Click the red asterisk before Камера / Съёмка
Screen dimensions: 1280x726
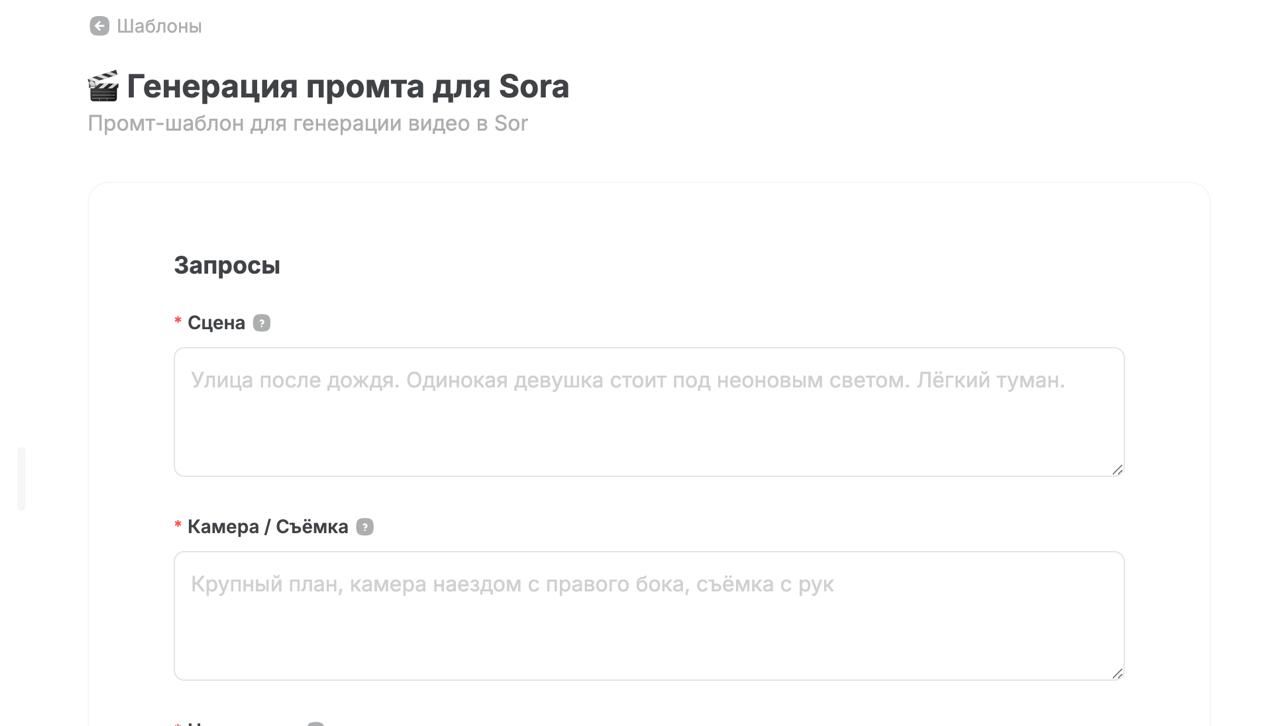point(178,527)
